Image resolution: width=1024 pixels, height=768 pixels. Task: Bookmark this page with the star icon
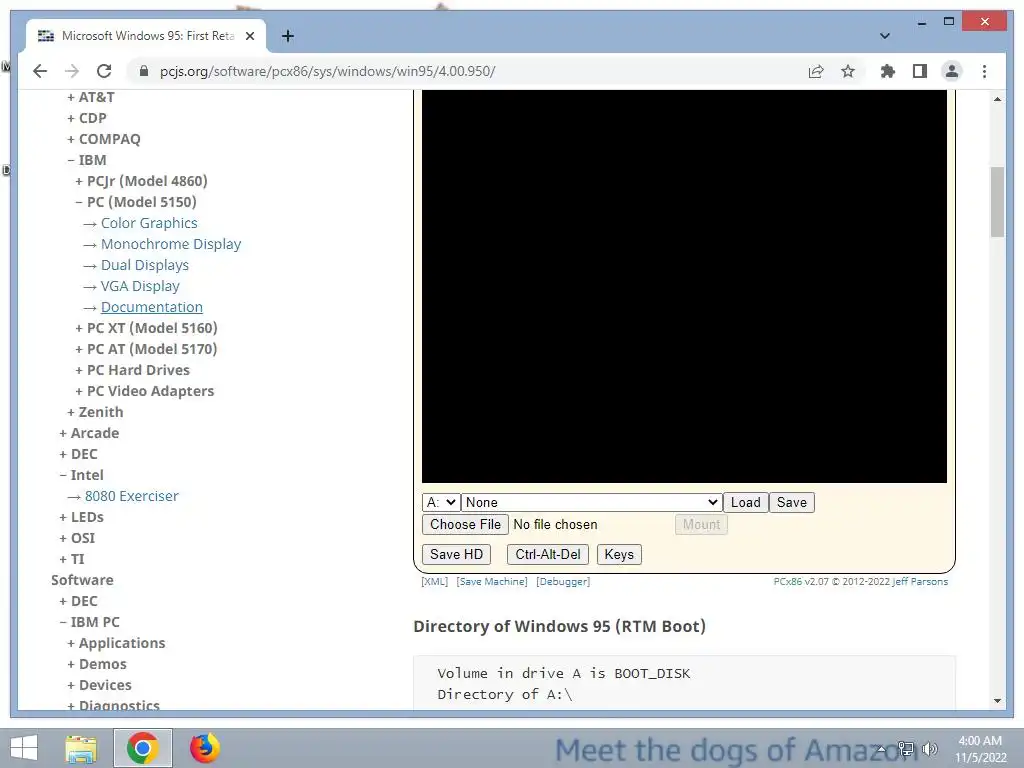(848, 71)
